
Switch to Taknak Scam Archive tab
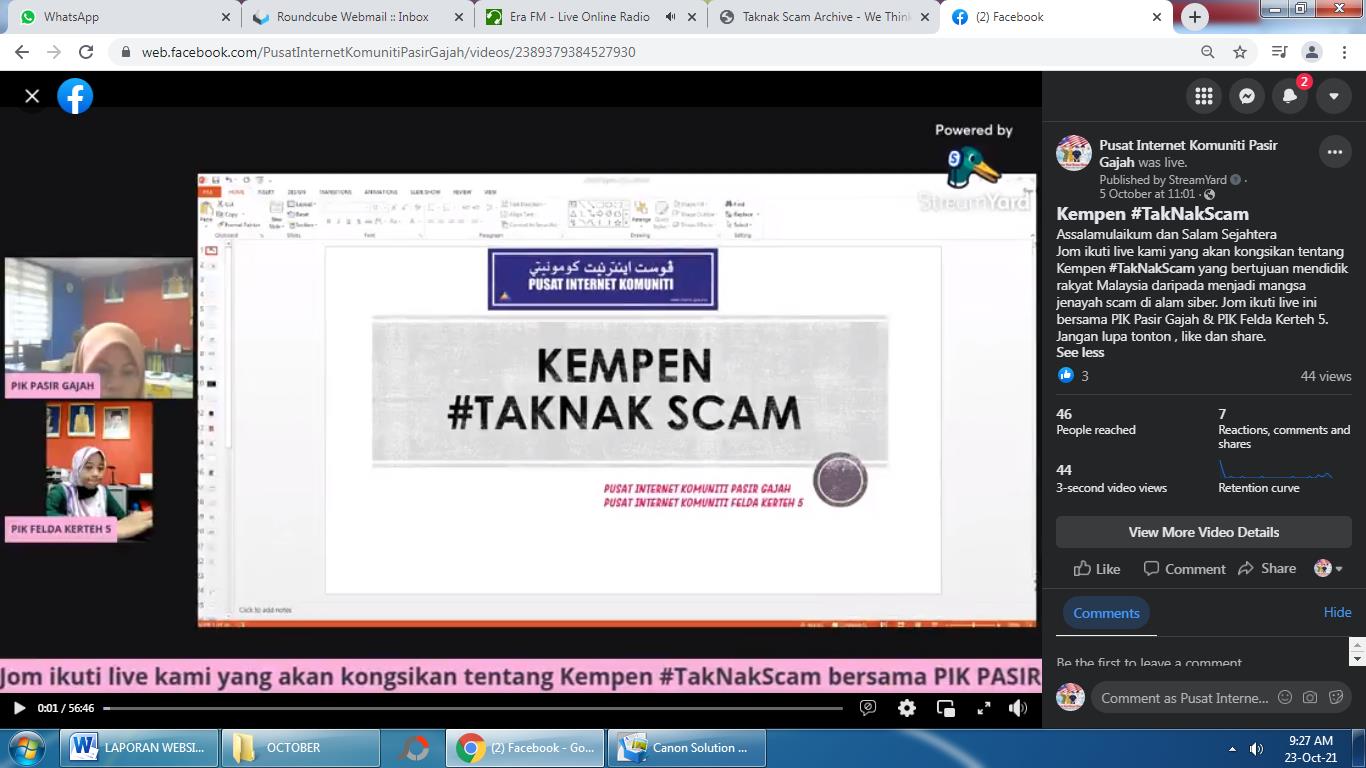point(825,17)
